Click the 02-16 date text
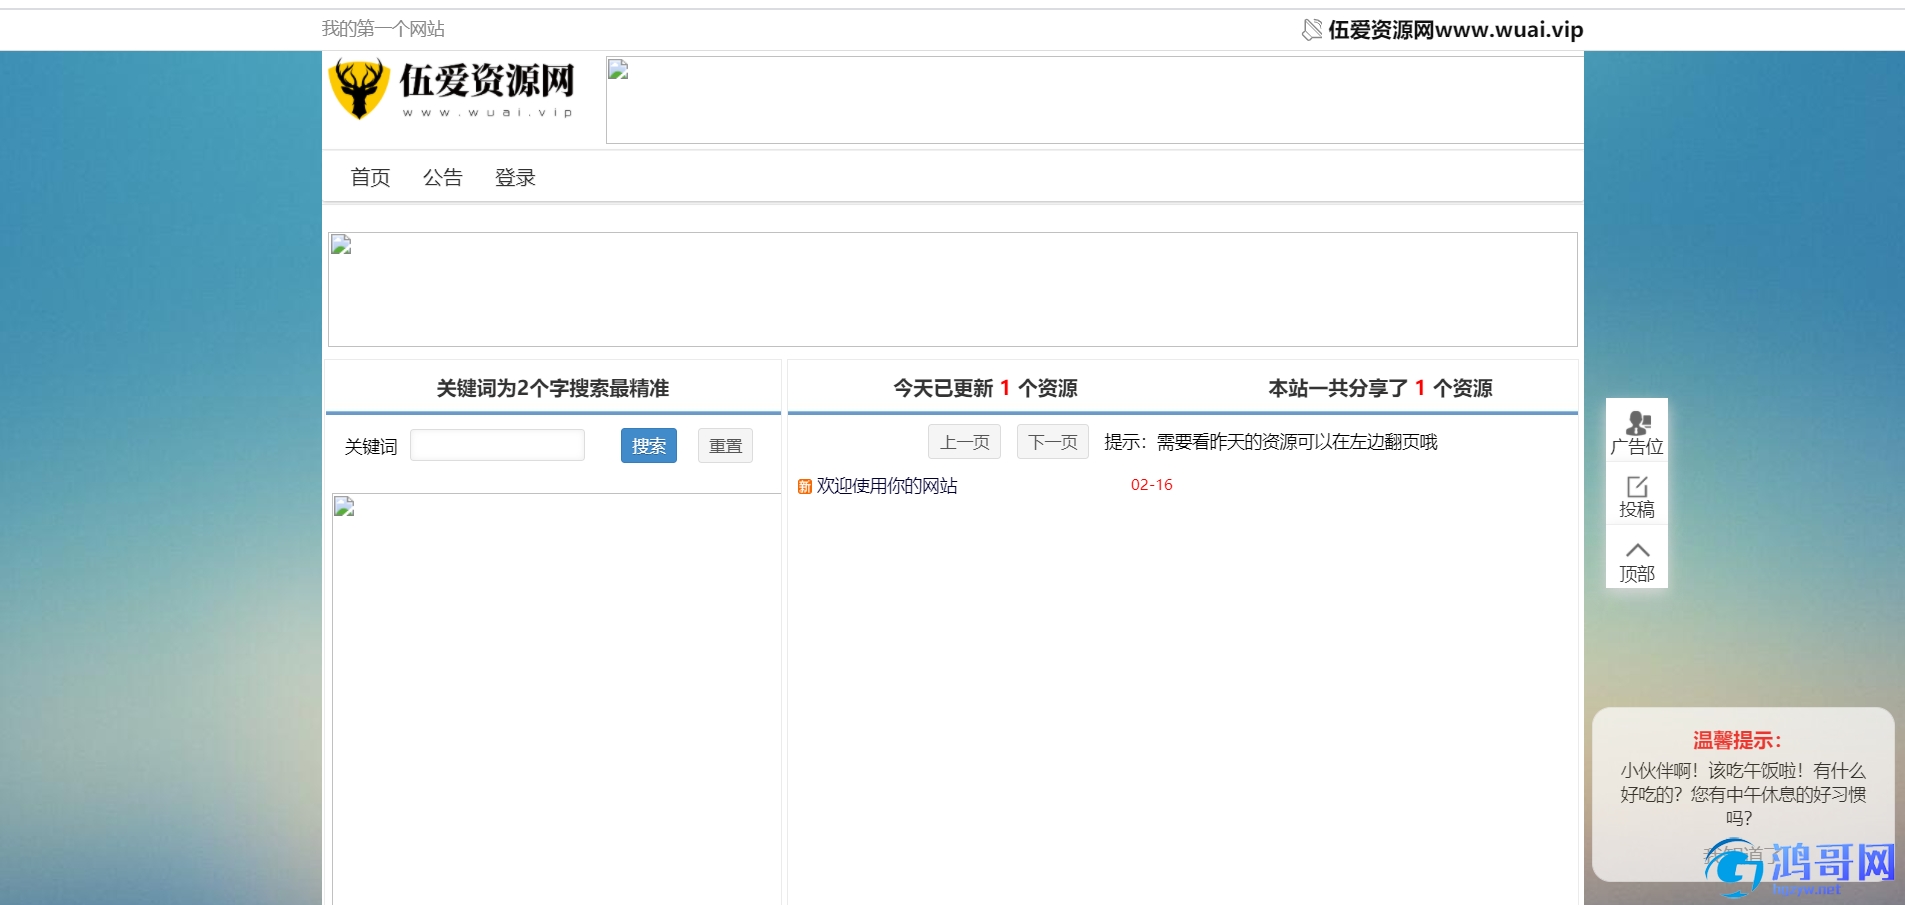Image resolution: width=1905 pixels, height=905 pixels. tap(1152, 485)
